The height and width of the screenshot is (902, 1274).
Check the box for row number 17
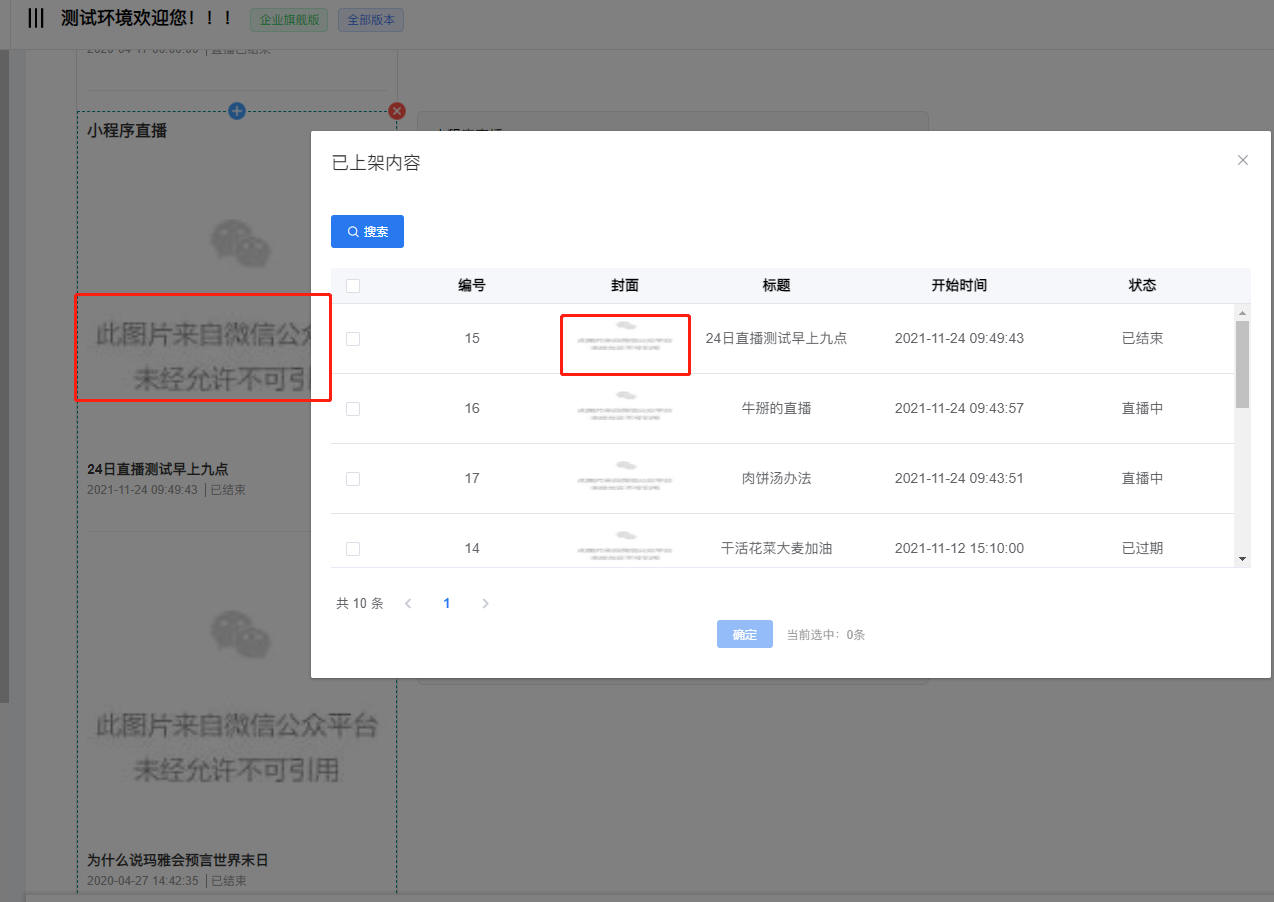click(353, 479)
